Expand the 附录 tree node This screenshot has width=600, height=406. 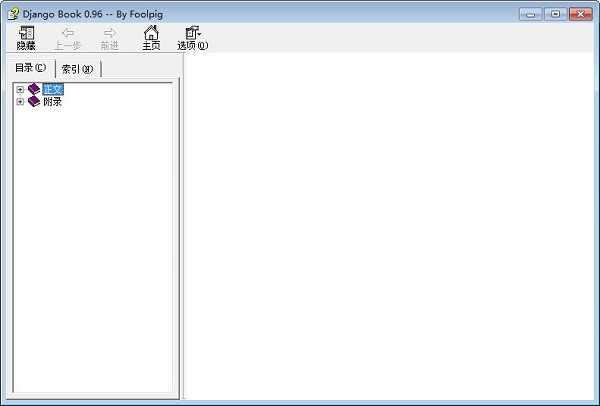(20, 102)
